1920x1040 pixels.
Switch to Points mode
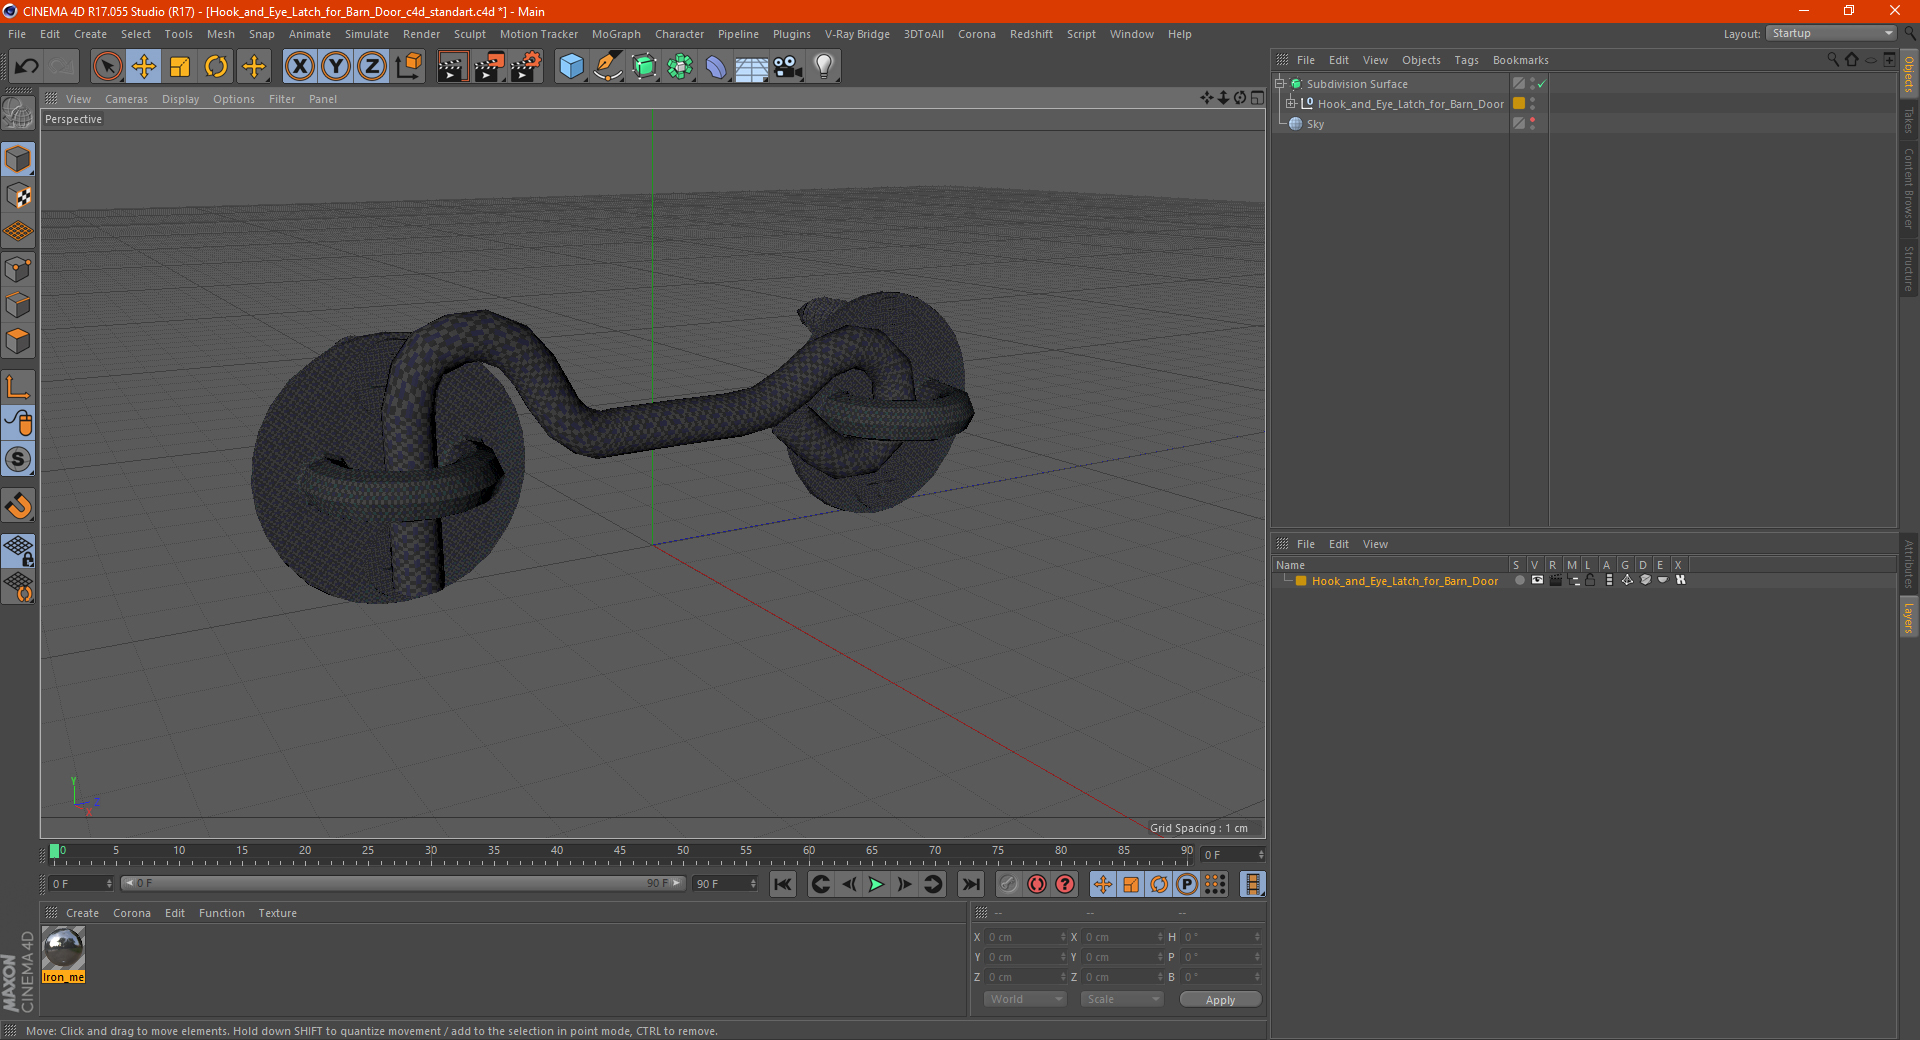(18, 269)
